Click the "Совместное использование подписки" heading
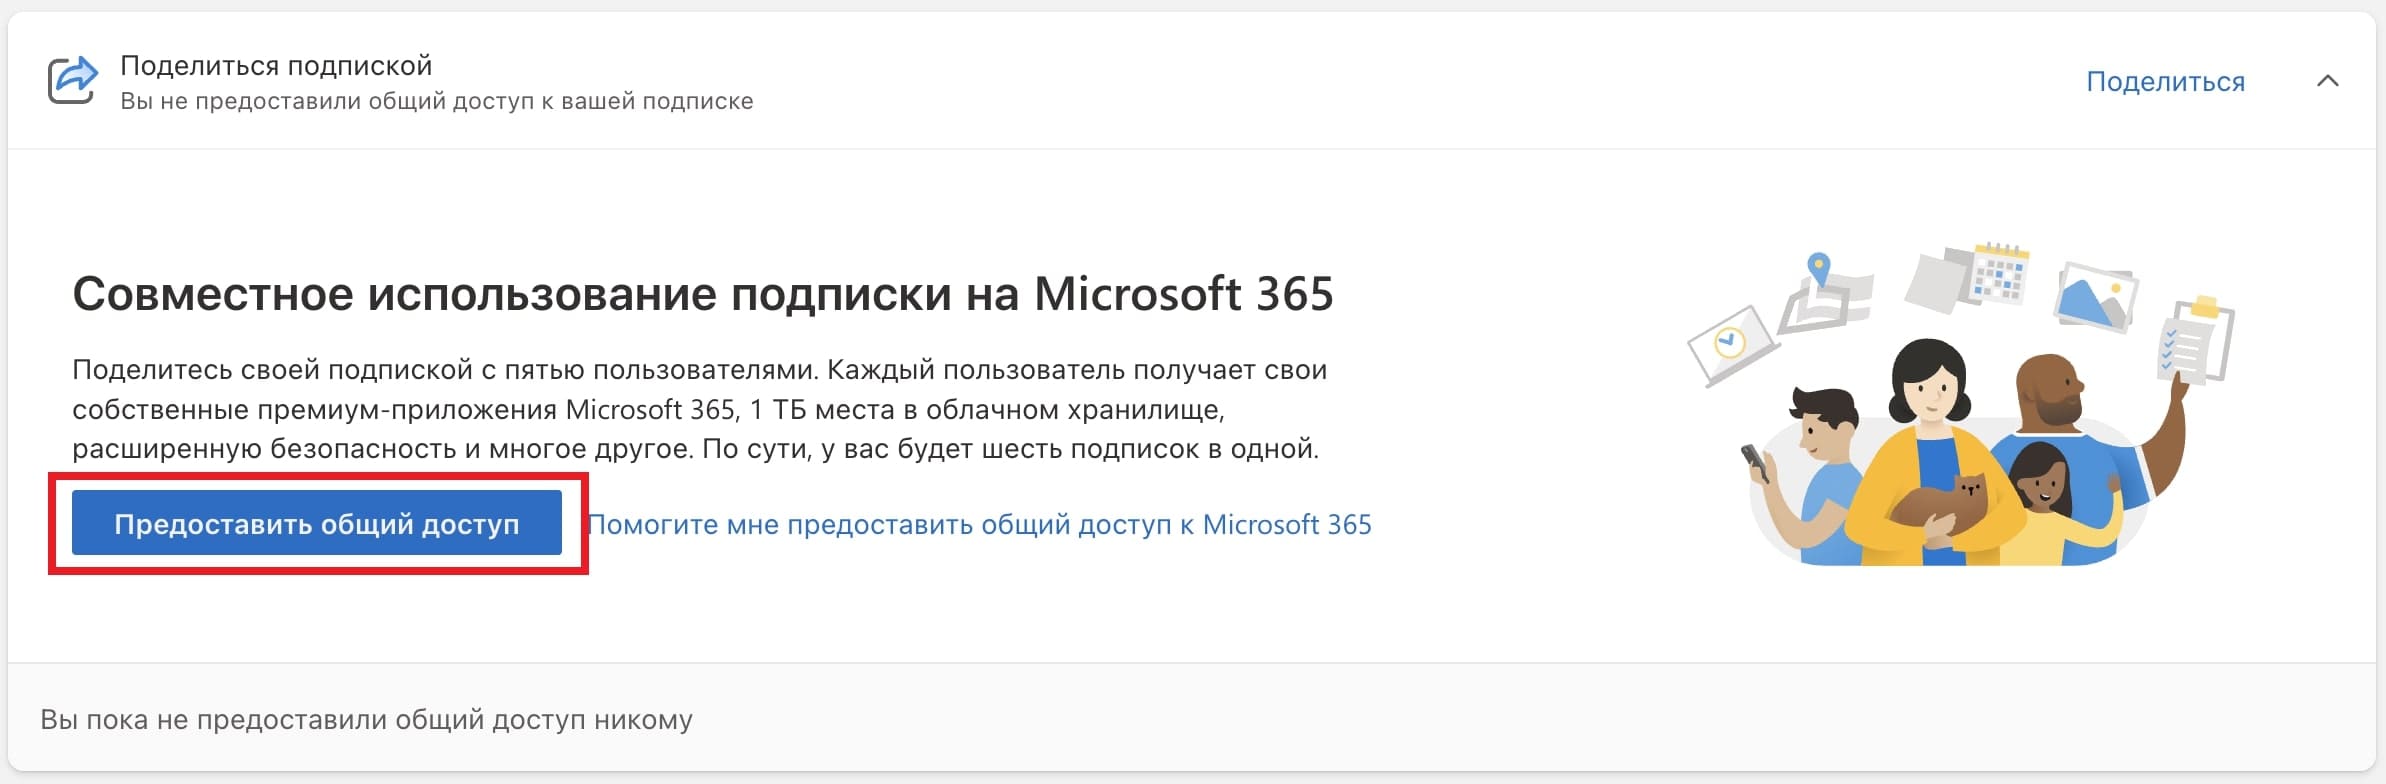 (702, 294)
